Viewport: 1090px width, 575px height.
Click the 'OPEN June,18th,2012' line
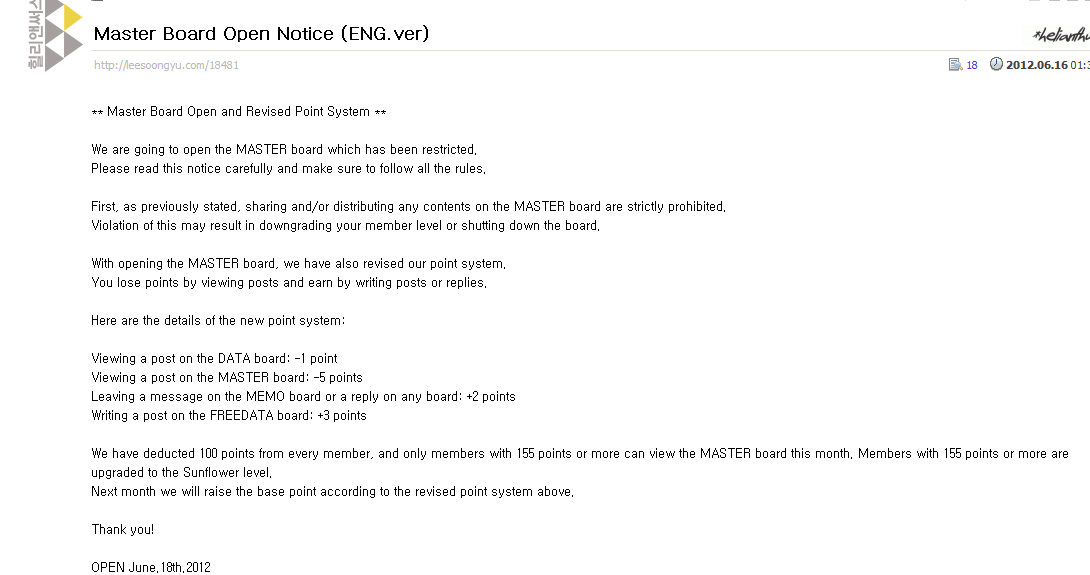151,567
